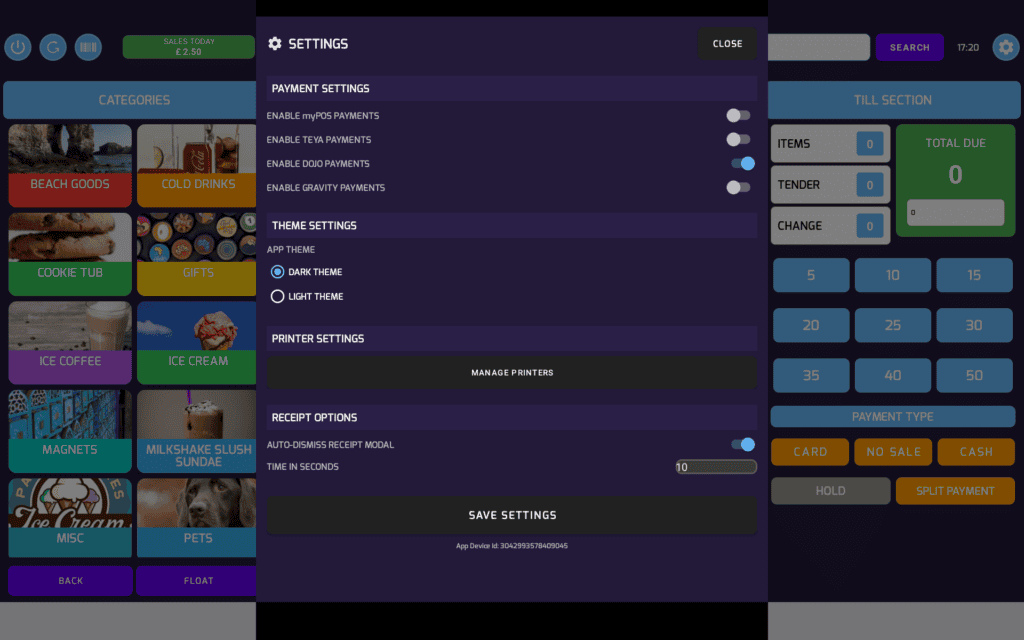Open the Magnets category

coord(70,431)
